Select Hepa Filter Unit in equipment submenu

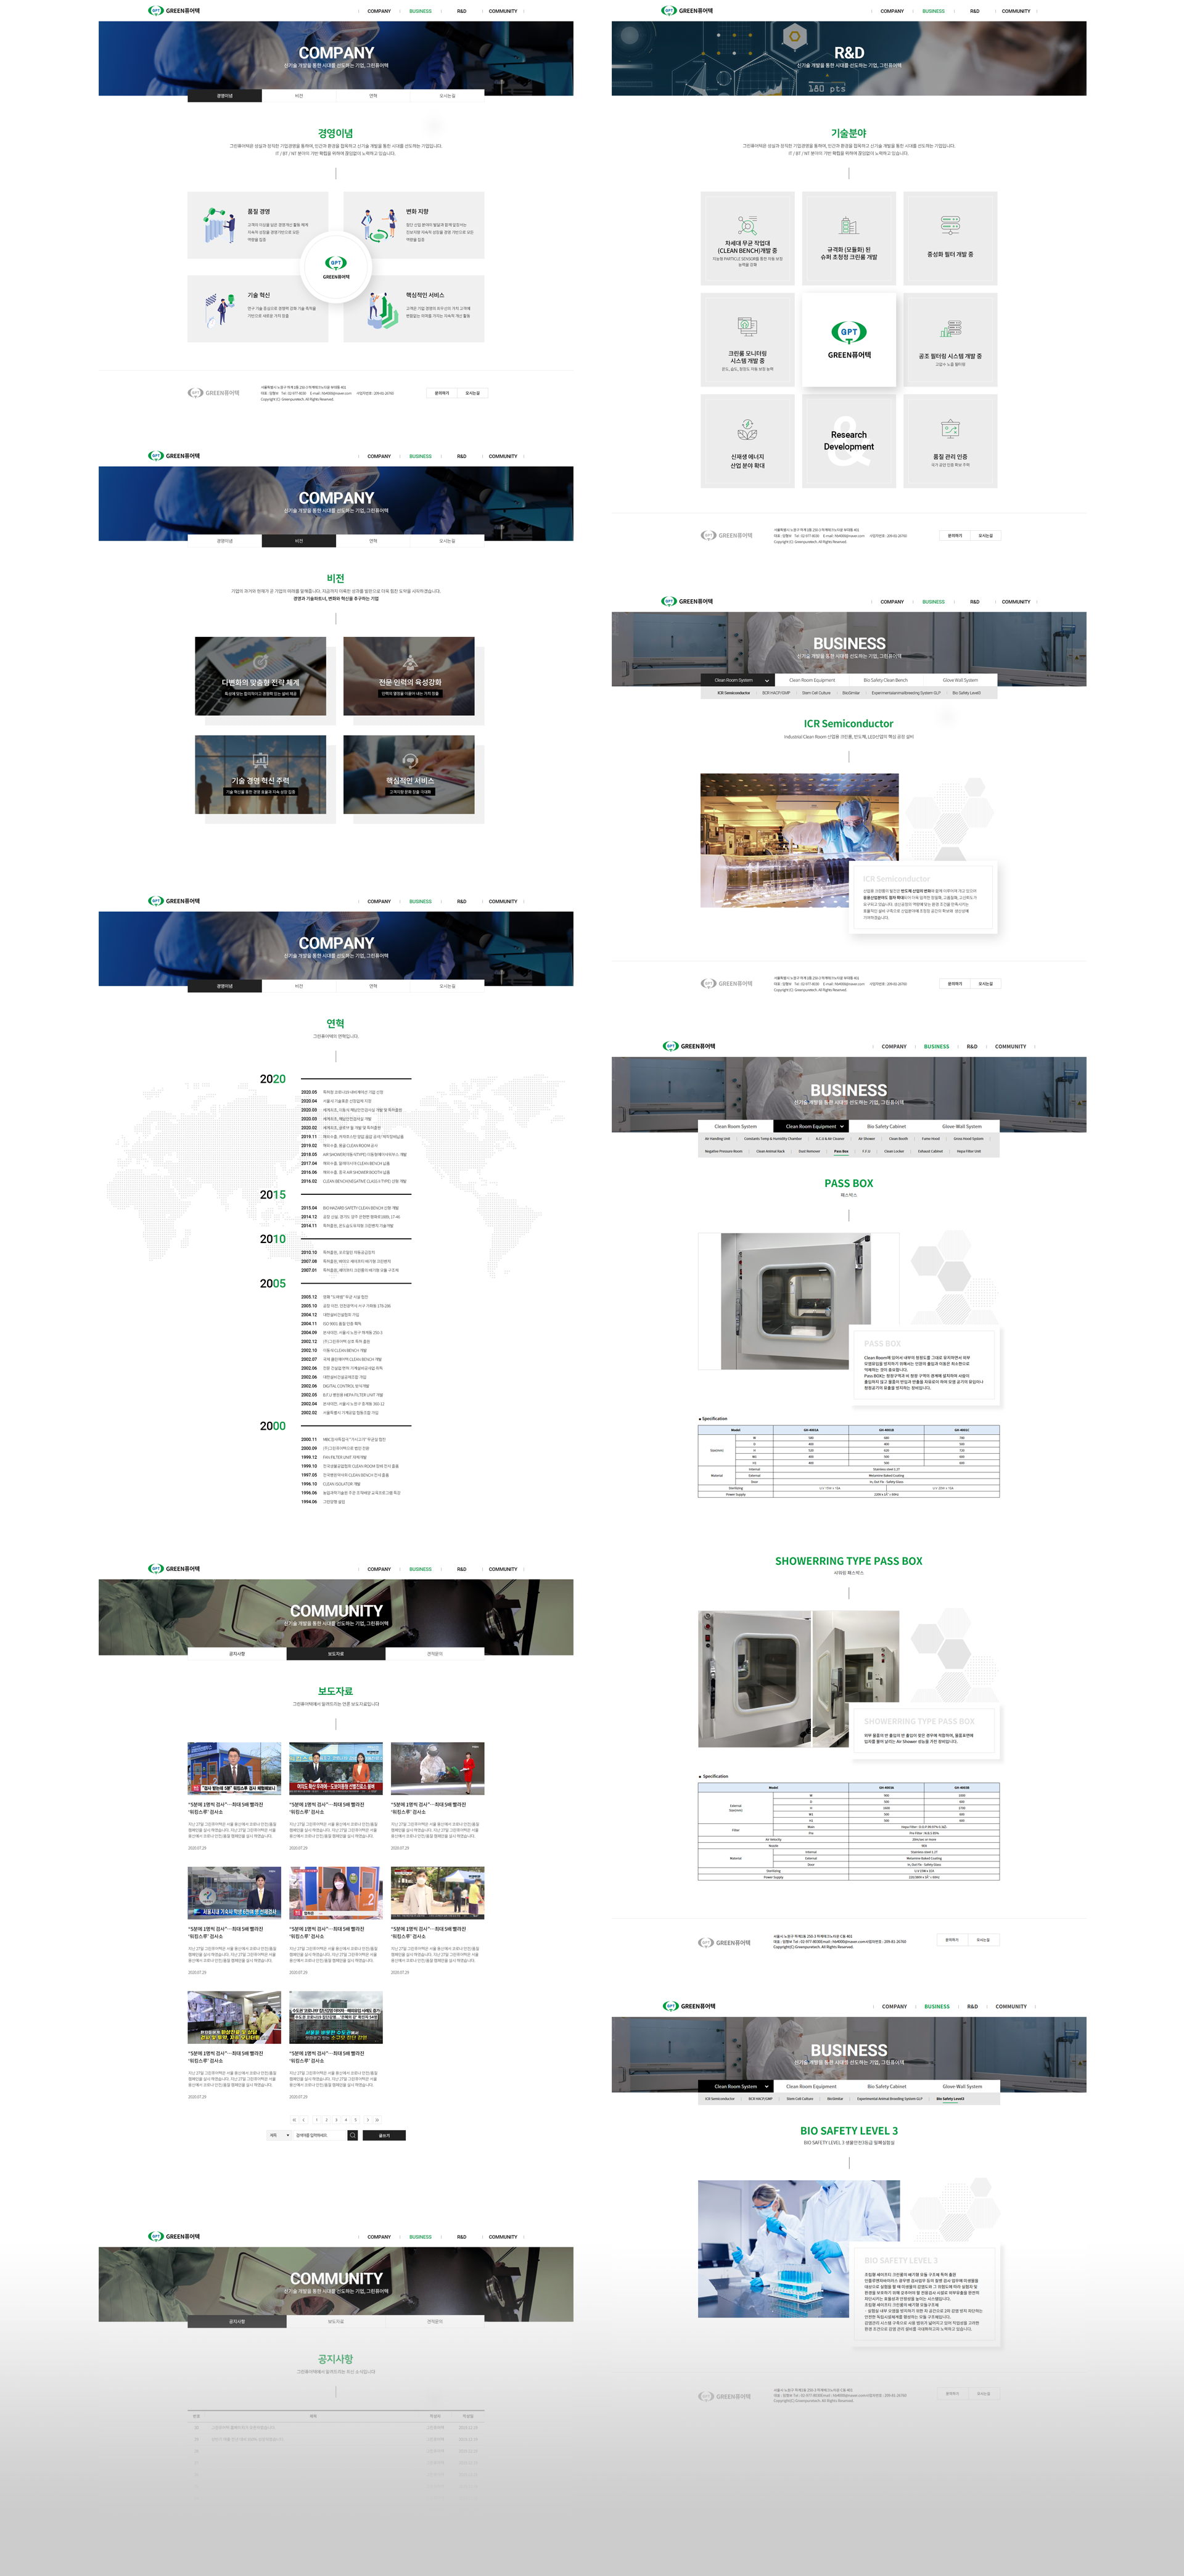tap(968, 1151)
